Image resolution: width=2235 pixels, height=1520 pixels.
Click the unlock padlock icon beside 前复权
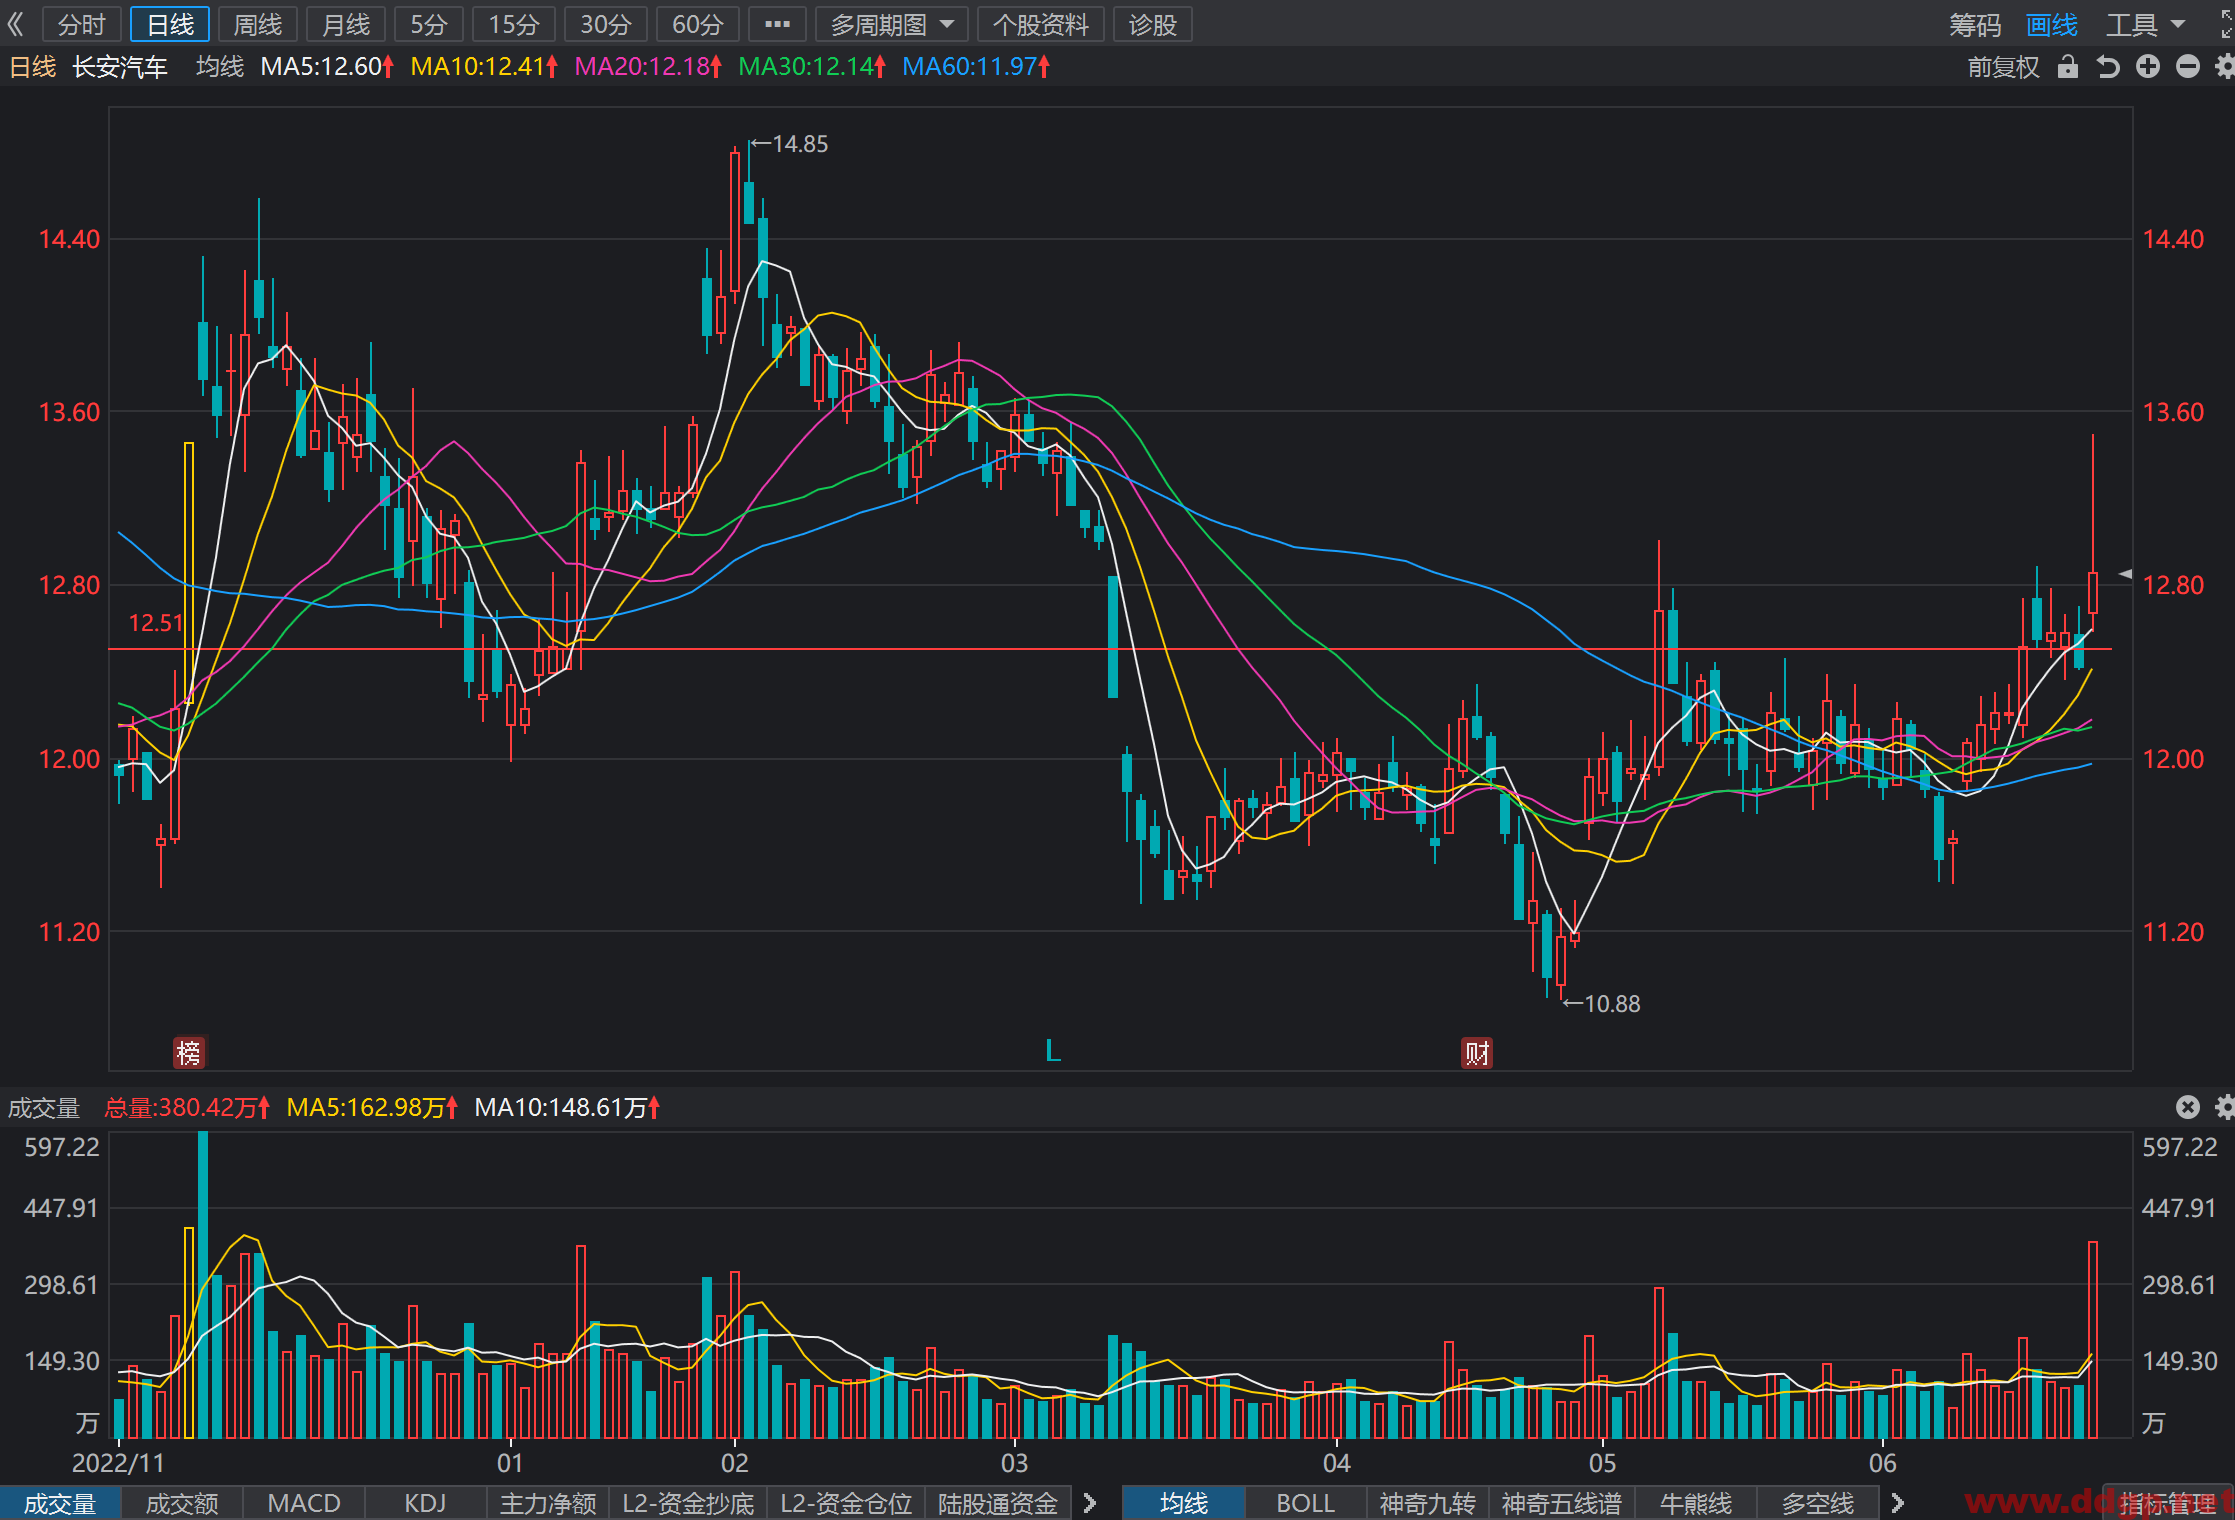point(2068,67)
